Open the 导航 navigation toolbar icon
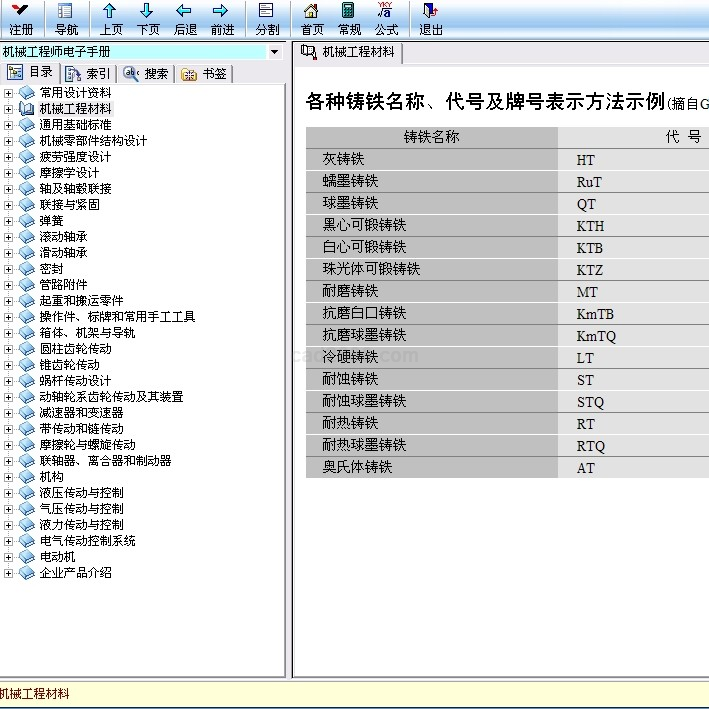 66,18
